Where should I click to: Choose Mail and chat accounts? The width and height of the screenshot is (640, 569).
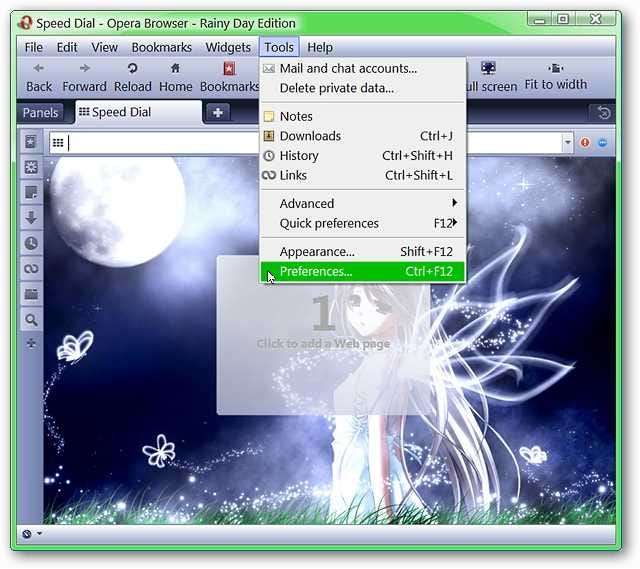tap(362, 68)
